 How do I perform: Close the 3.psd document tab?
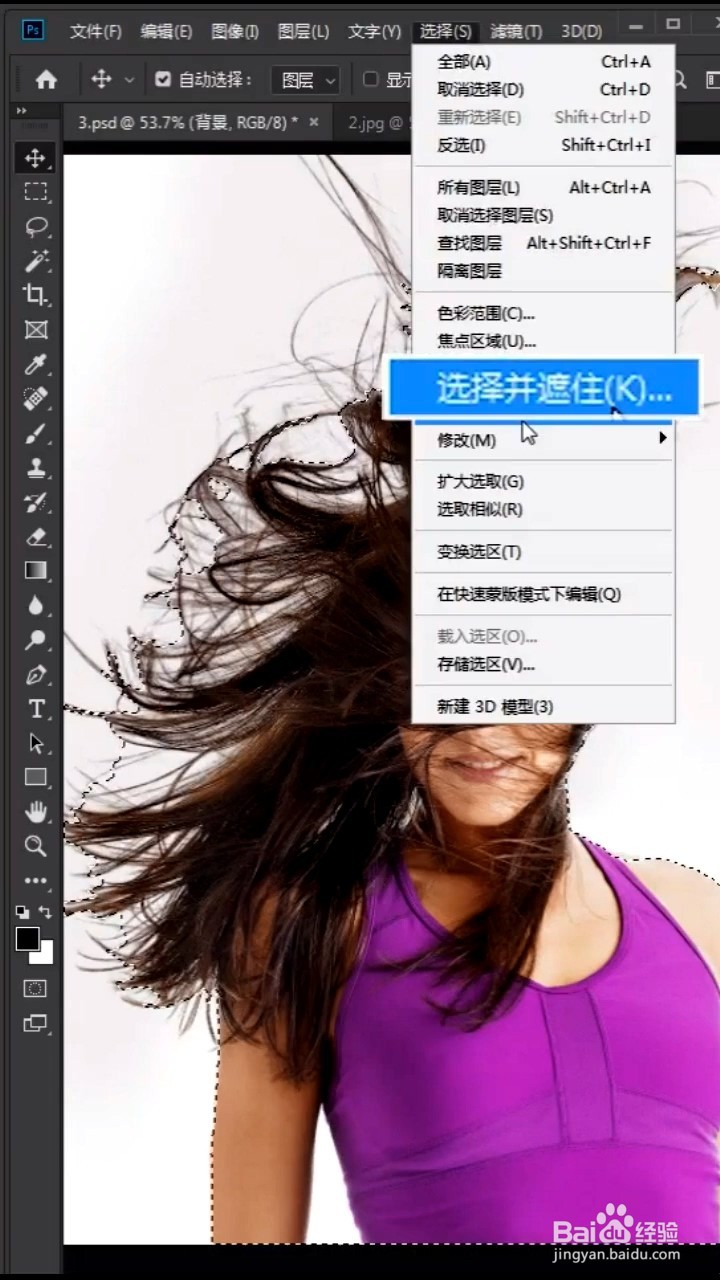coord(313,122)
